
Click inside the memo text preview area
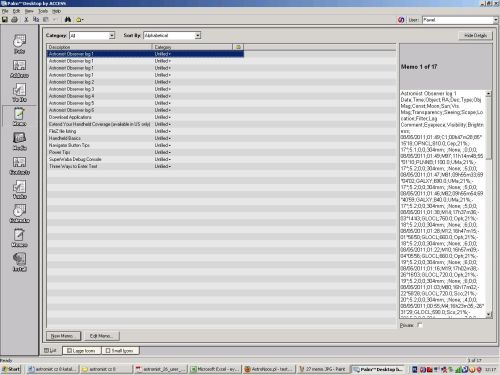tap(442, 203)
